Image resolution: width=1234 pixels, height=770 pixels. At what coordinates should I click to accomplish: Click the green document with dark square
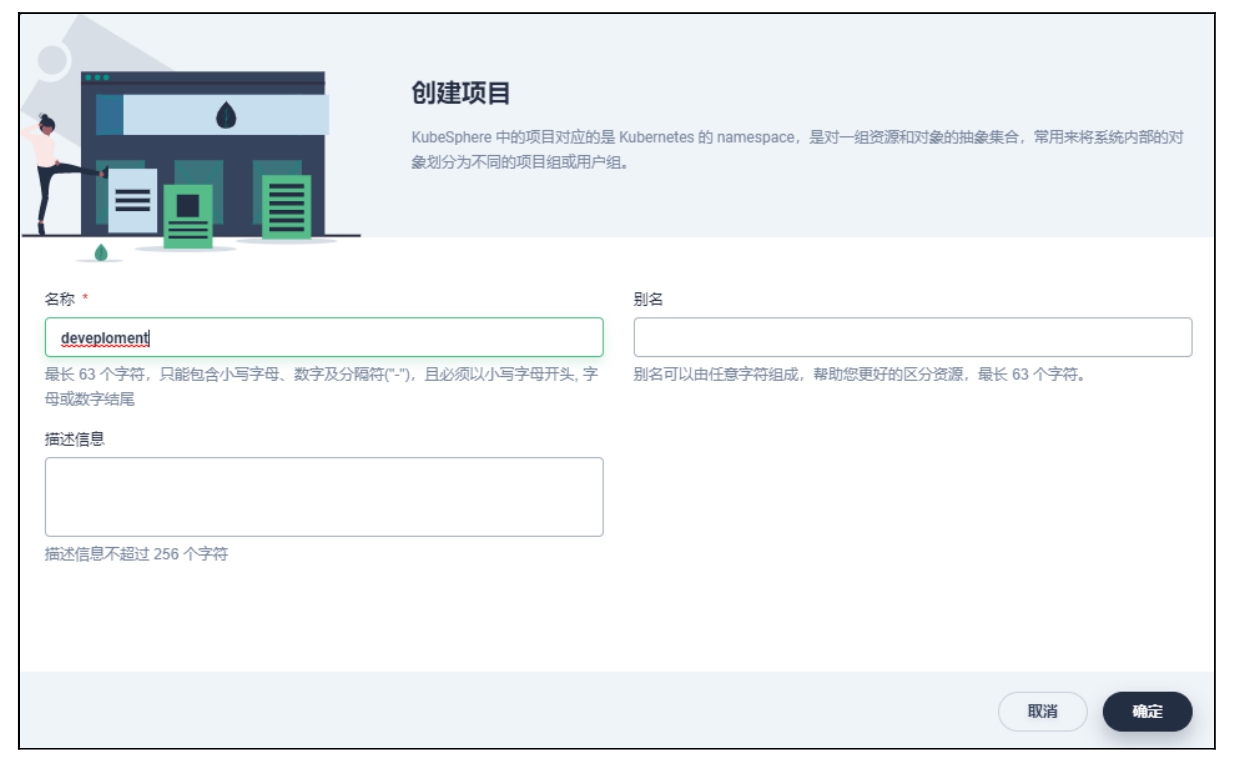(188, 215)
